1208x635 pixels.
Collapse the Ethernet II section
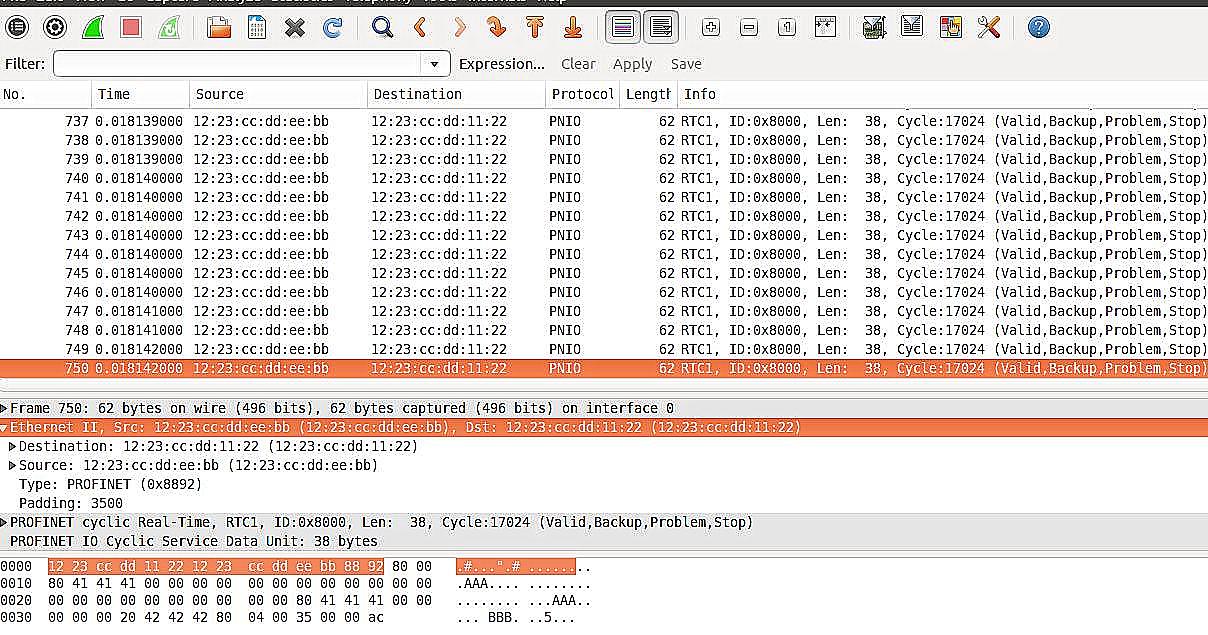click(x=5, y=427)
